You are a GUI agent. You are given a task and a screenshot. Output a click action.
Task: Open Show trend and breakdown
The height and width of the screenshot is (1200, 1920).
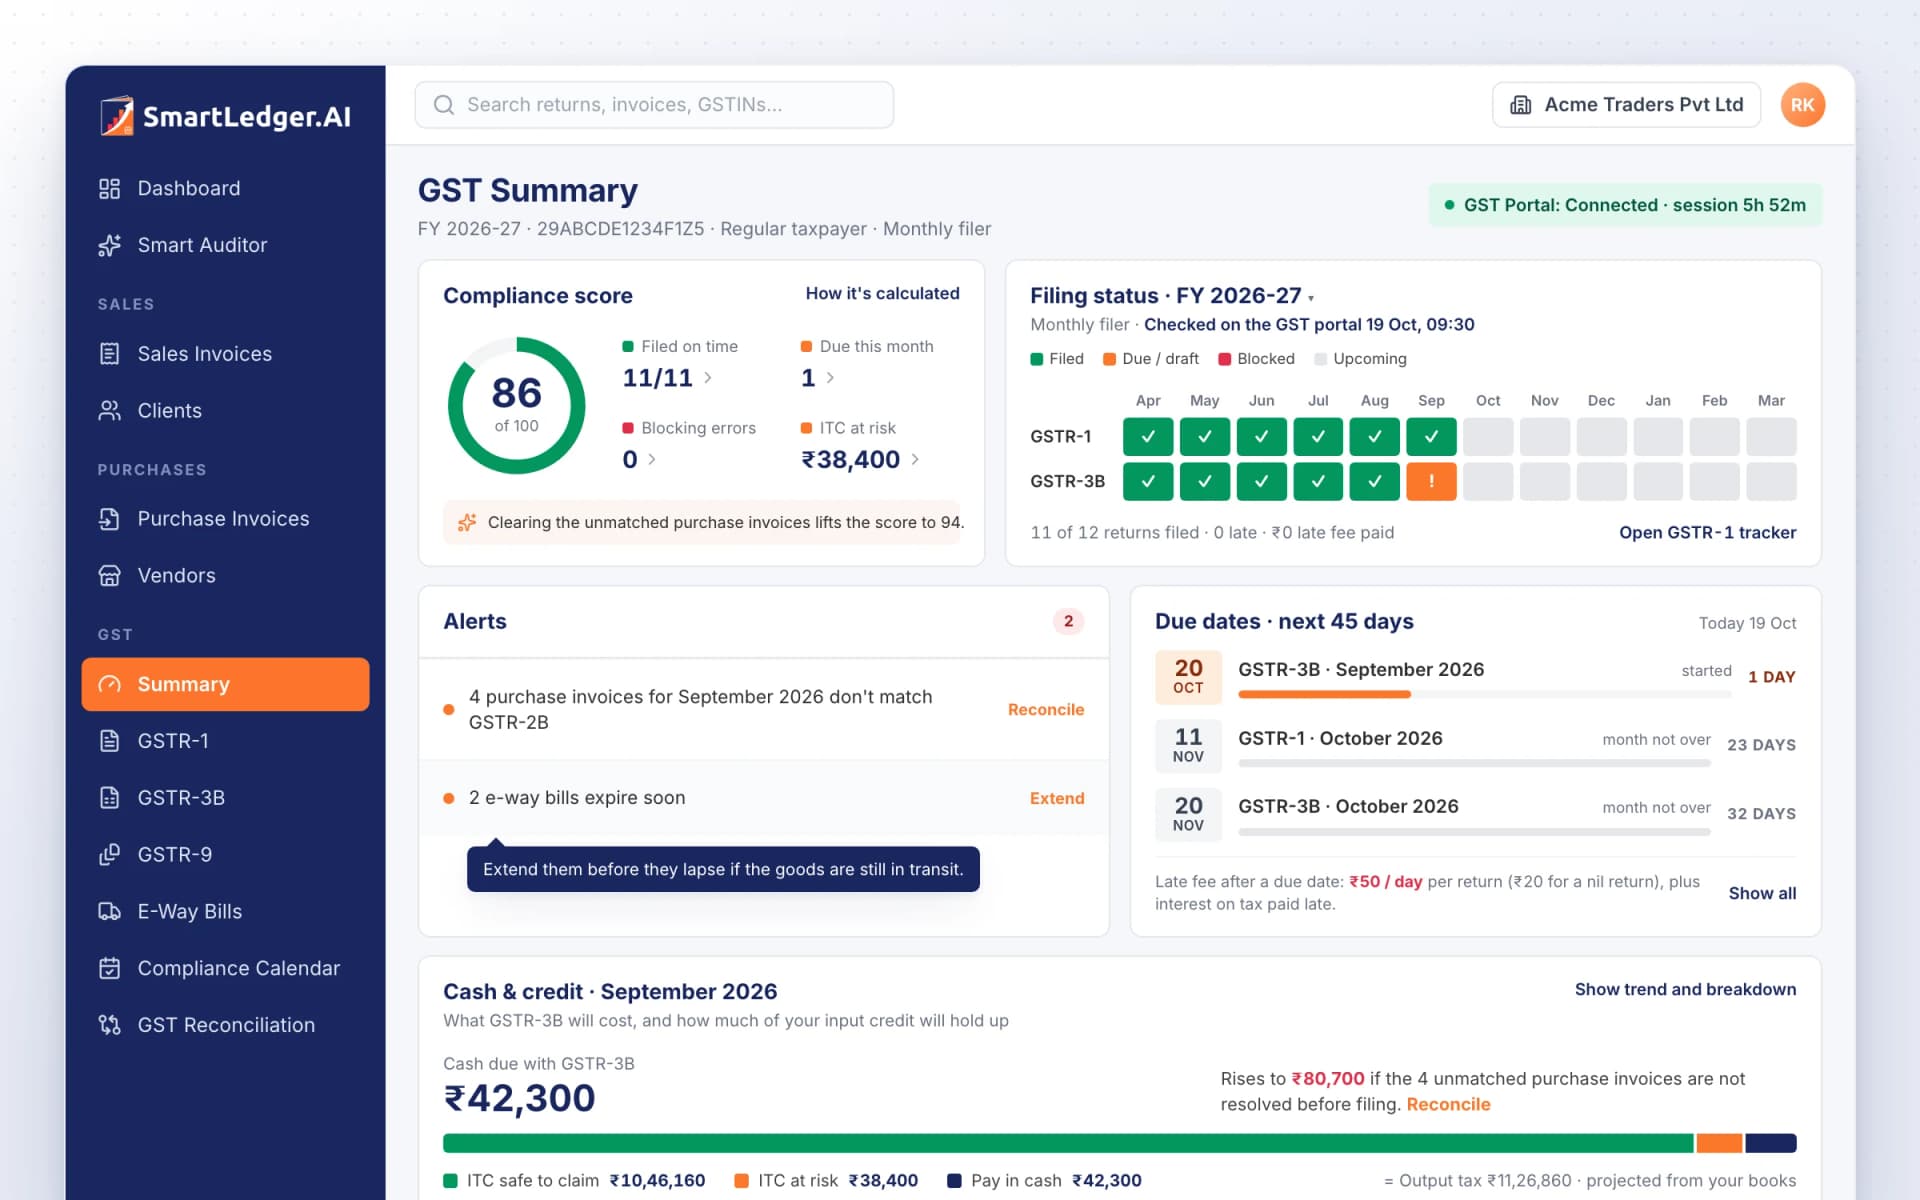click(x=1685, y=990)
